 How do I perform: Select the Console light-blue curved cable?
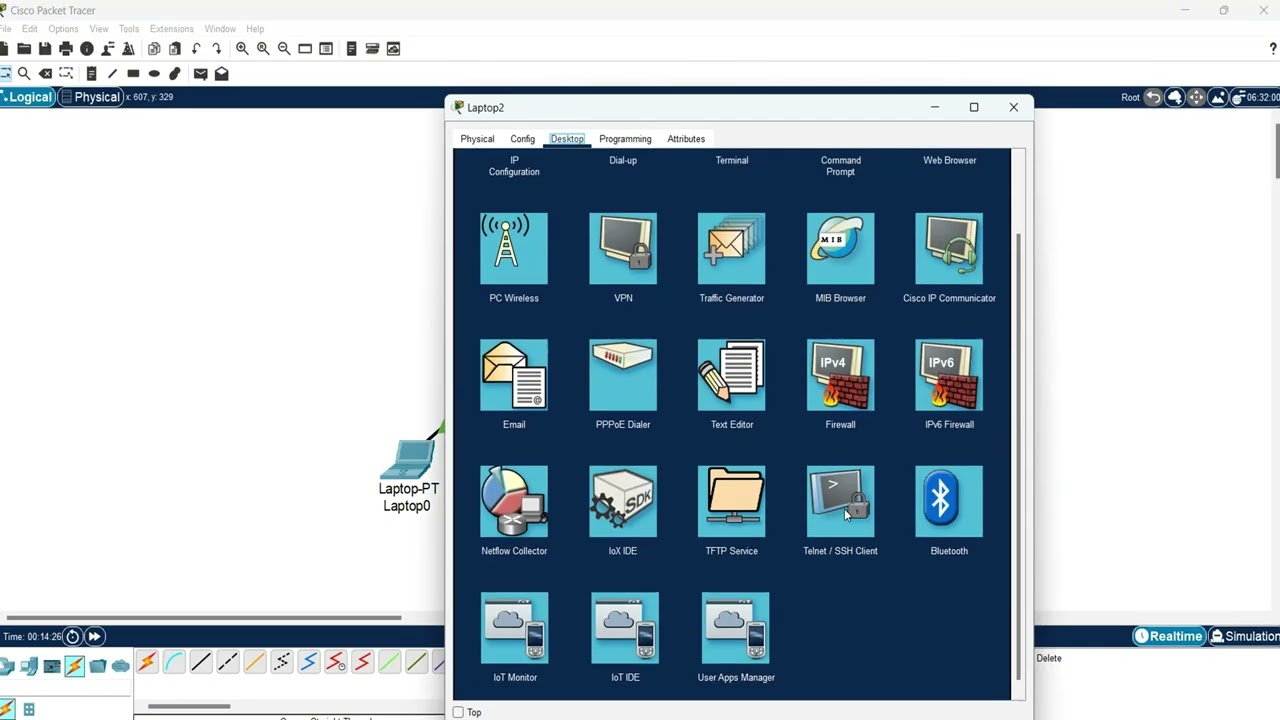pos(174,662)
